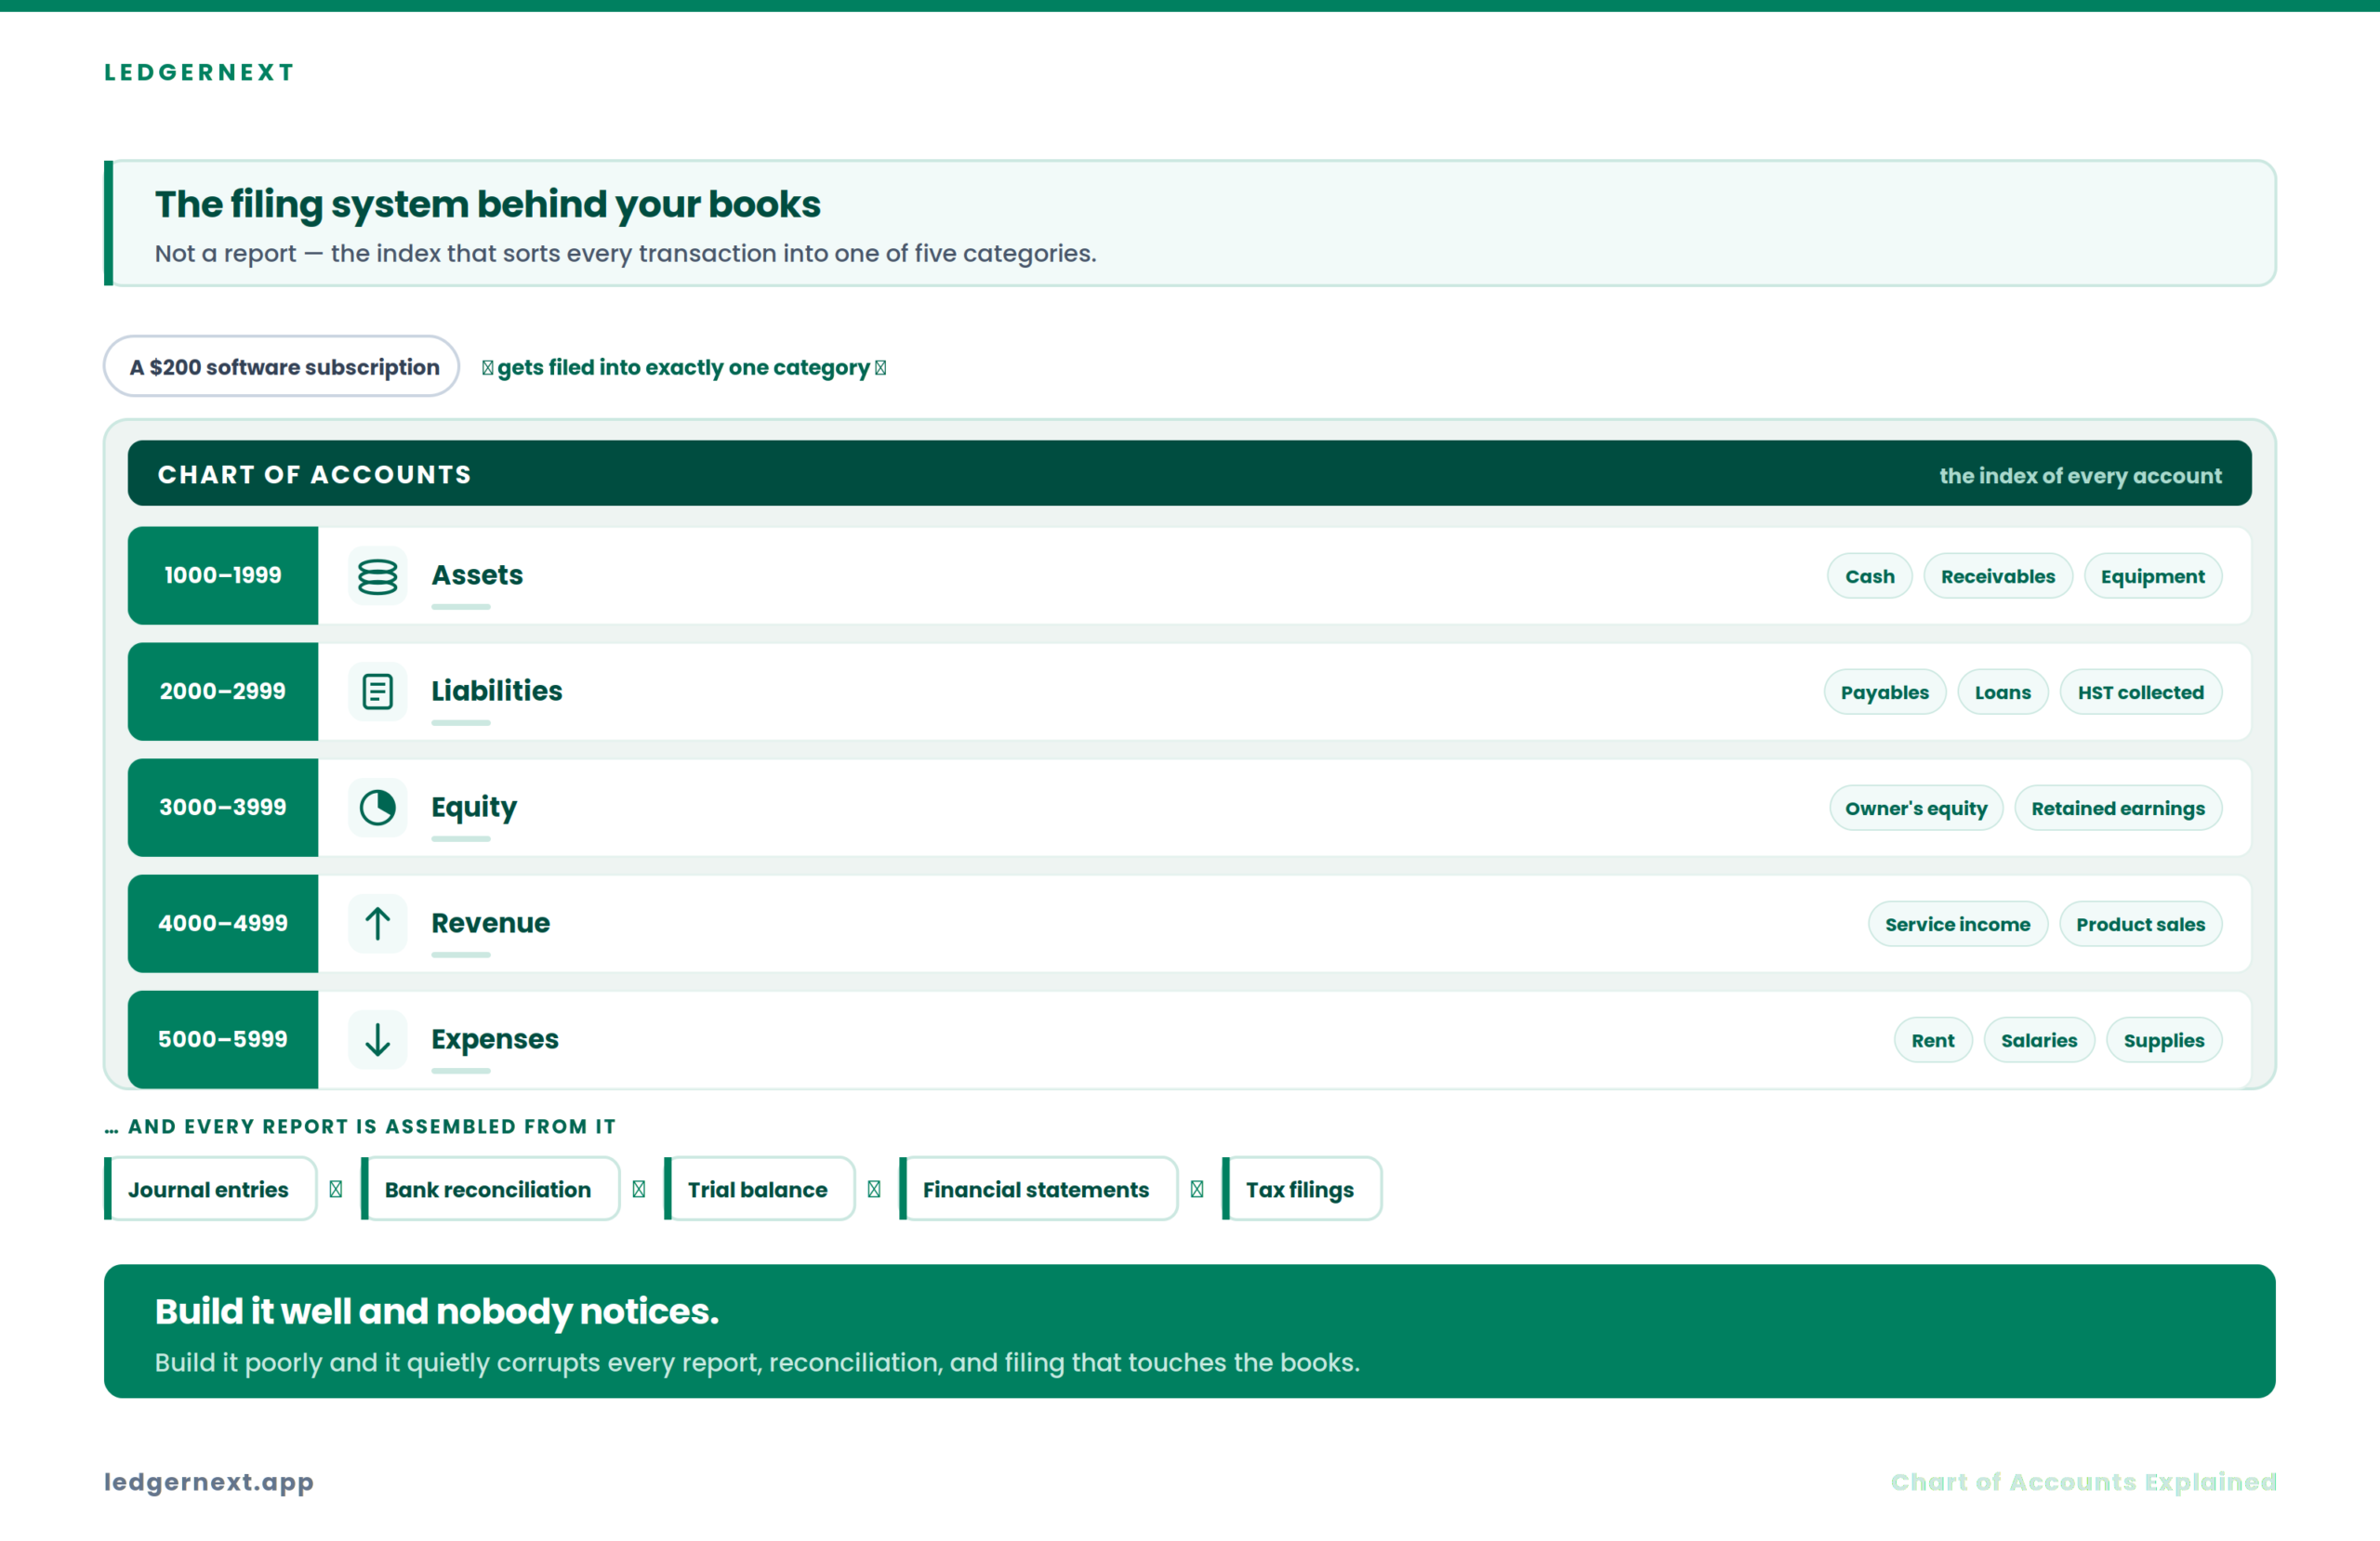
Task: Click the $200 software subscription pill
Action: [x=282, y=367]
